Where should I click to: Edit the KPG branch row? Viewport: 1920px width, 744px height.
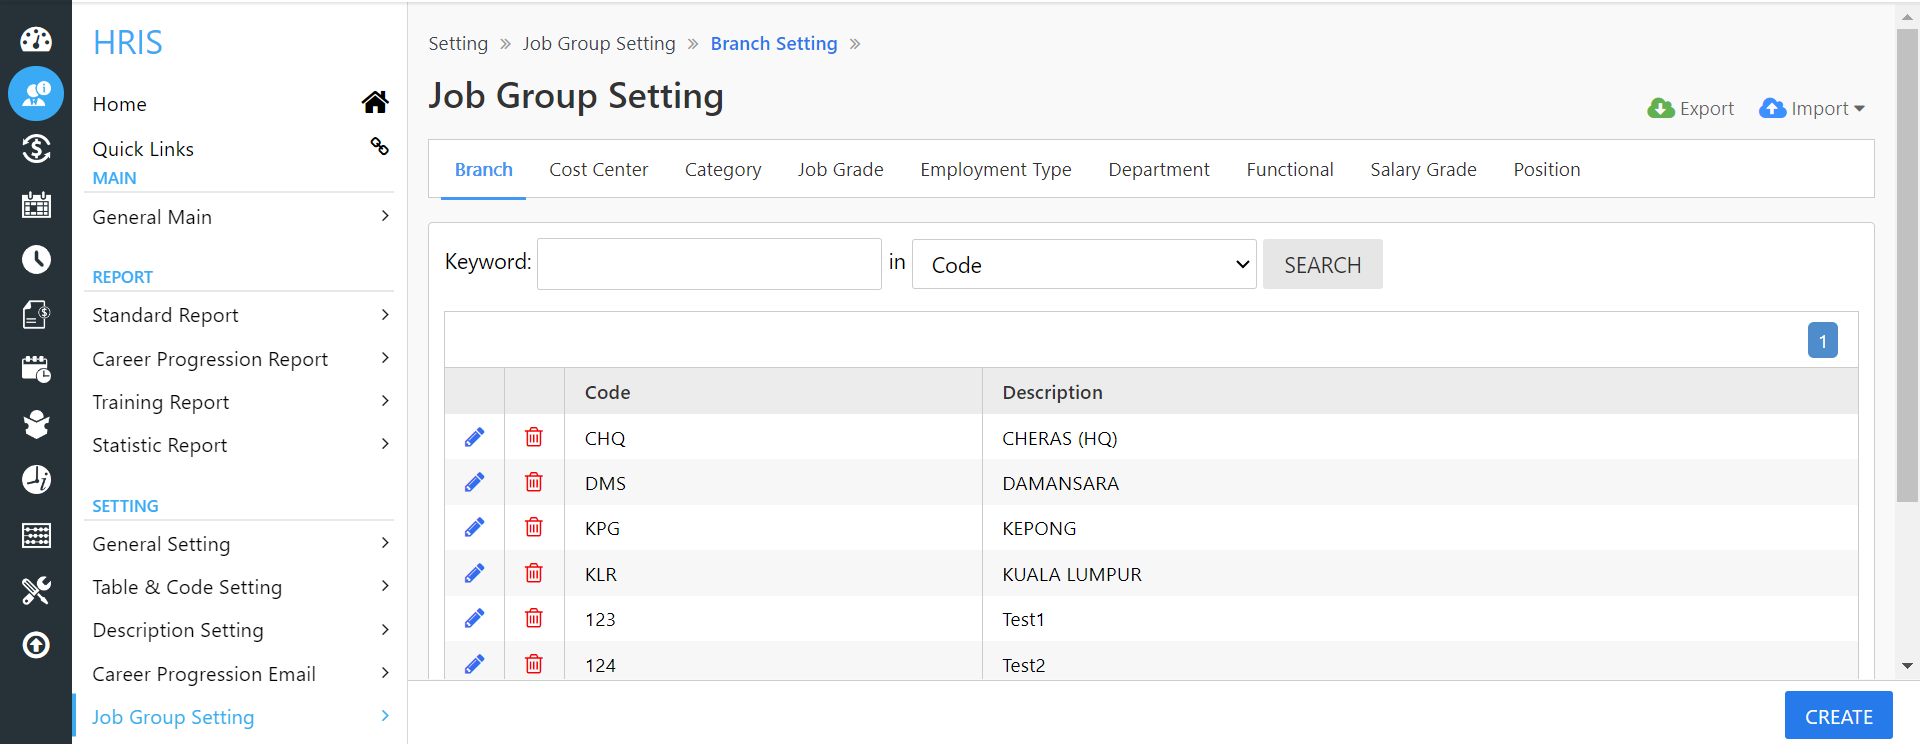coord(474,527)
